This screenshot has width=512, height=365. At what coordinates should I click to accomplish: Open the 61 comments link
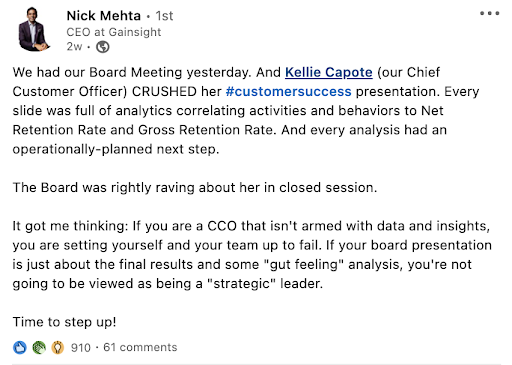click(140, 347)
